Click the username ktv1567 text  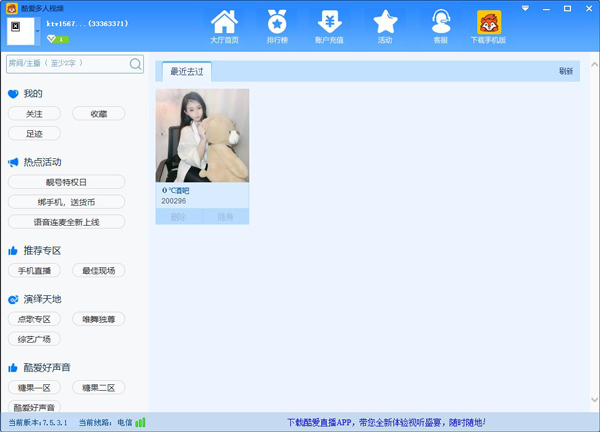click(x=87, y=24)
